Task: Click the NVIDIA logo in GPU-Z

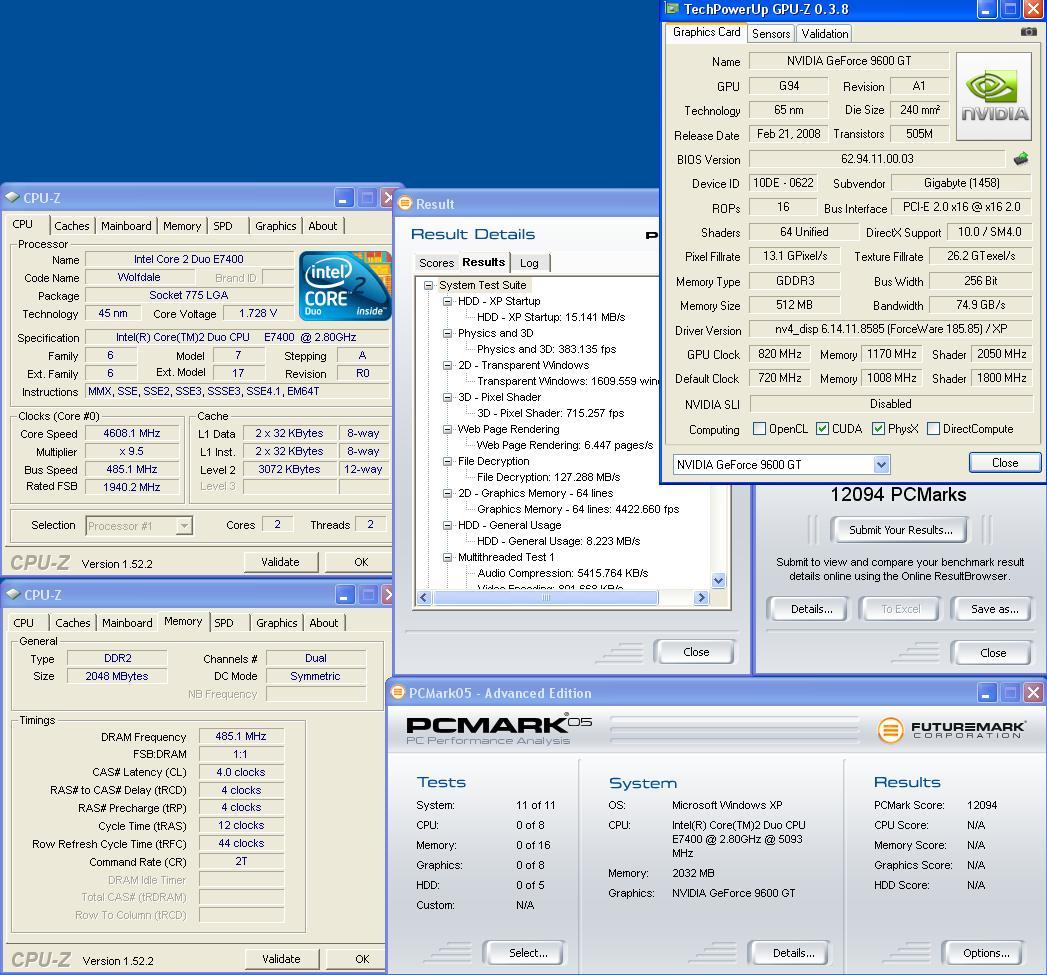Action: 994,96
